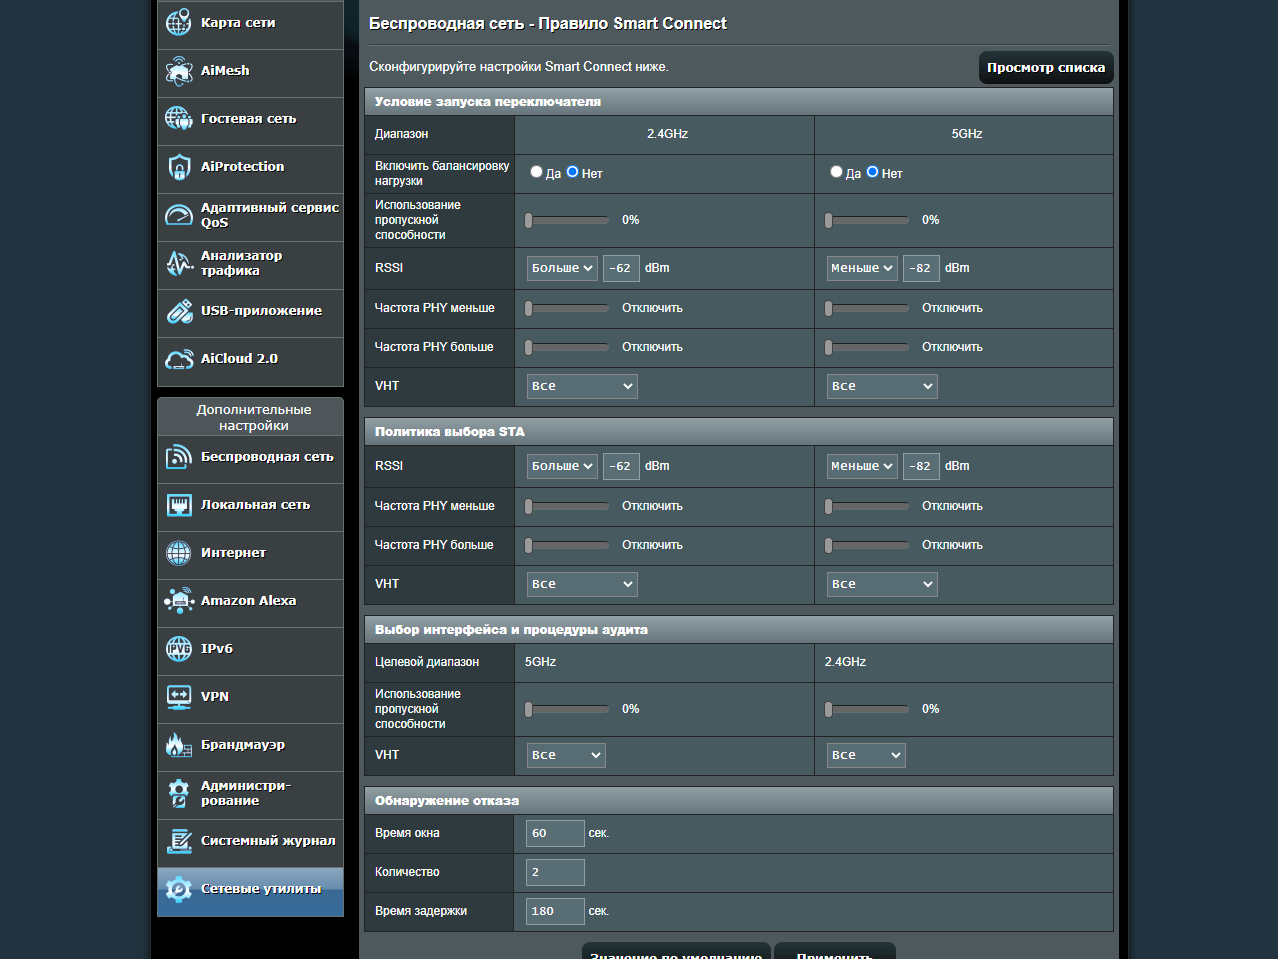Enable load balancing Да for 5GHz
This screenshot has height=959, width=1278.
point(836,172)
